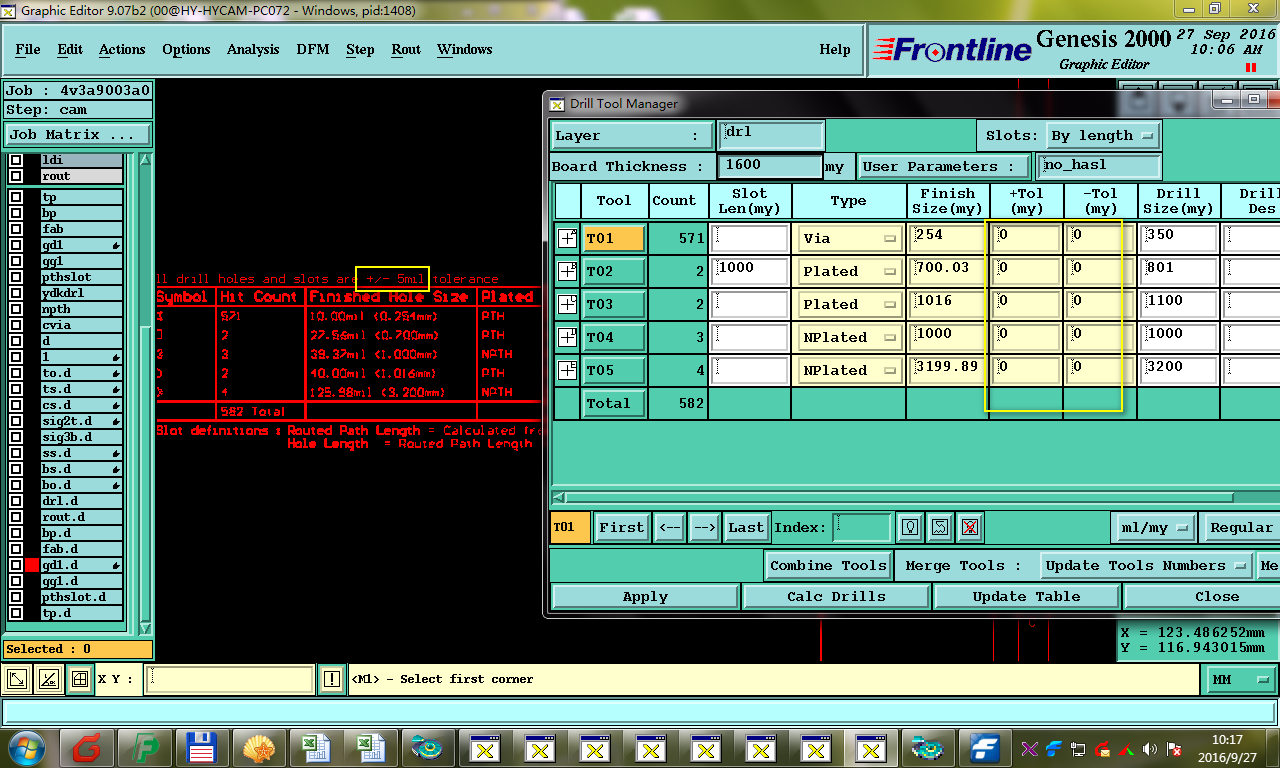Open the Edit menu

point(70,49)
